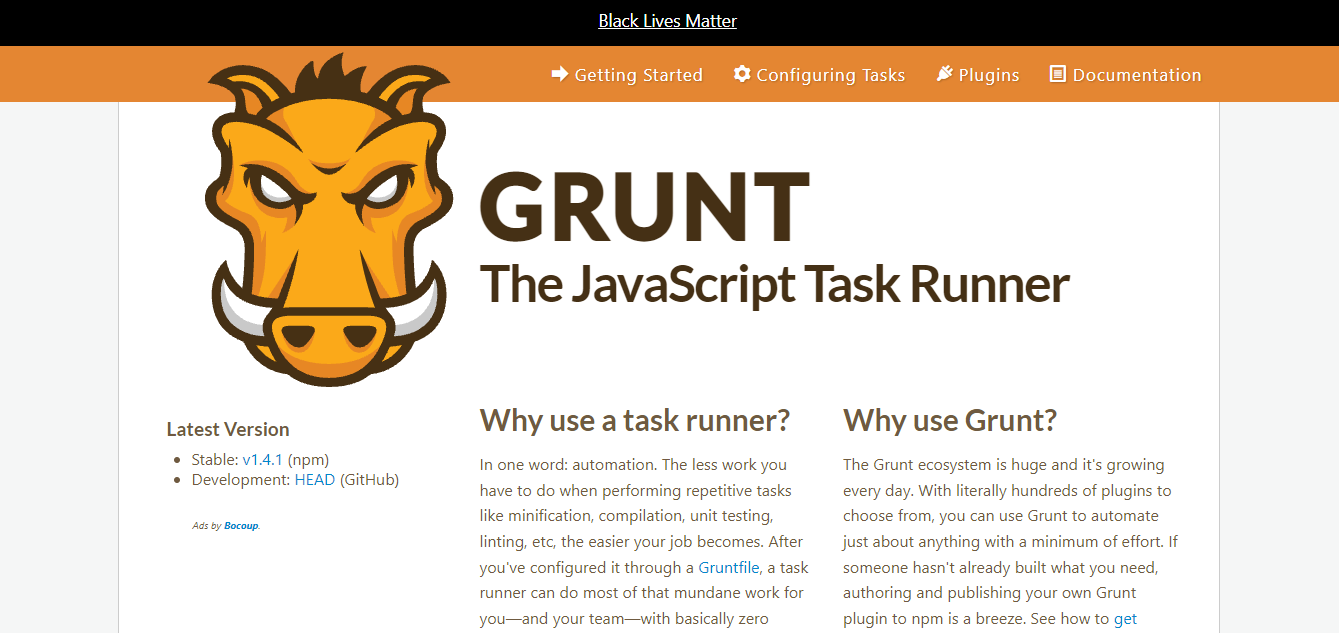
Task: Follow the Gruntfile link in the paragraph
Action: [730, 568]
